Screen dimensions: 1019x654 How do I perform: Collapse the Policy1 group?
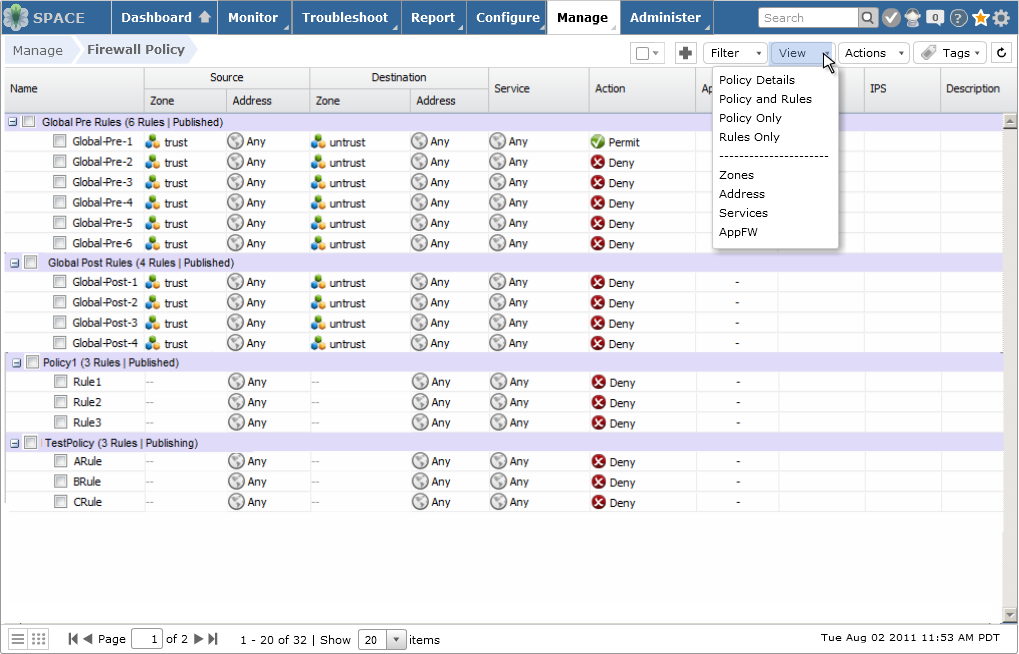click(x=16, y=363)
